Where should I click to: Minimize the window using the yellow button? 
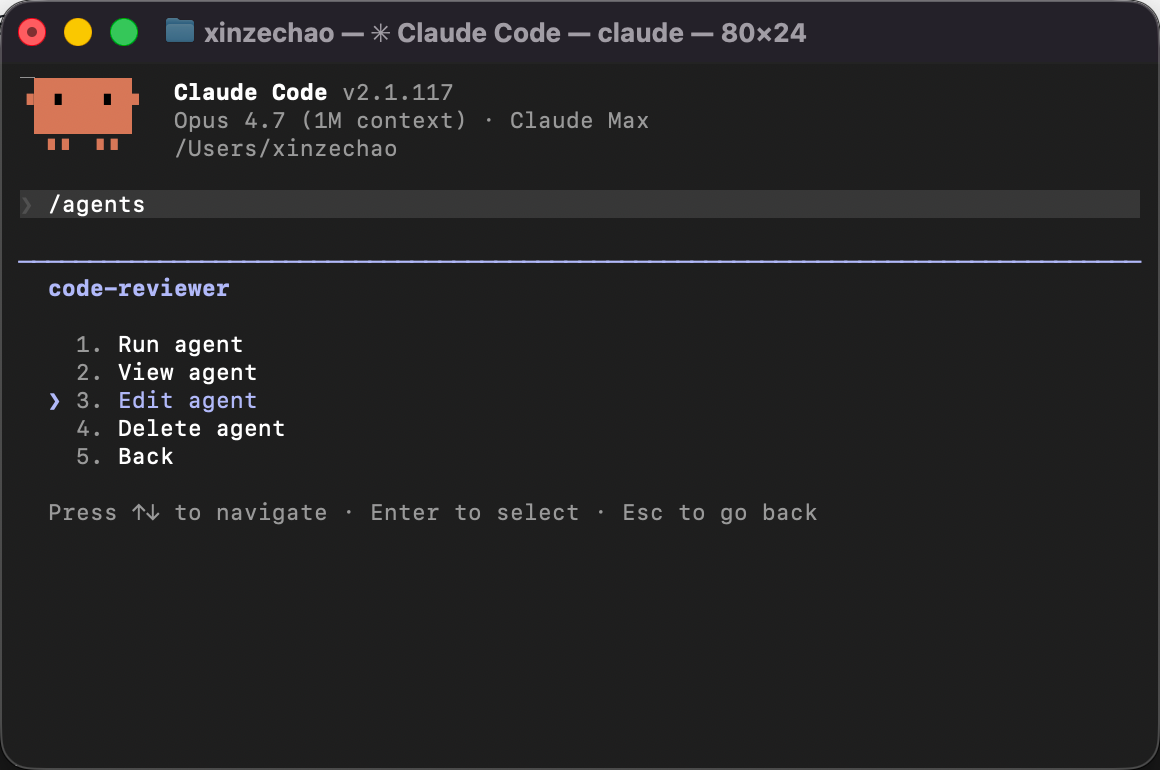(78, 33)
